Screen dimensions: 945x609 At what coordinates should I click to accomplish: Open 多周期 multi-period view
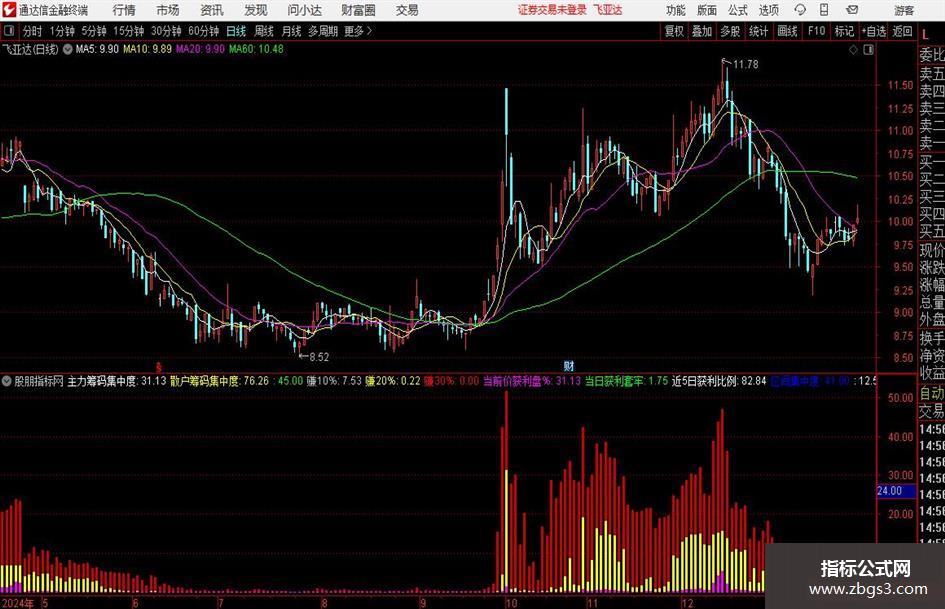322,31
